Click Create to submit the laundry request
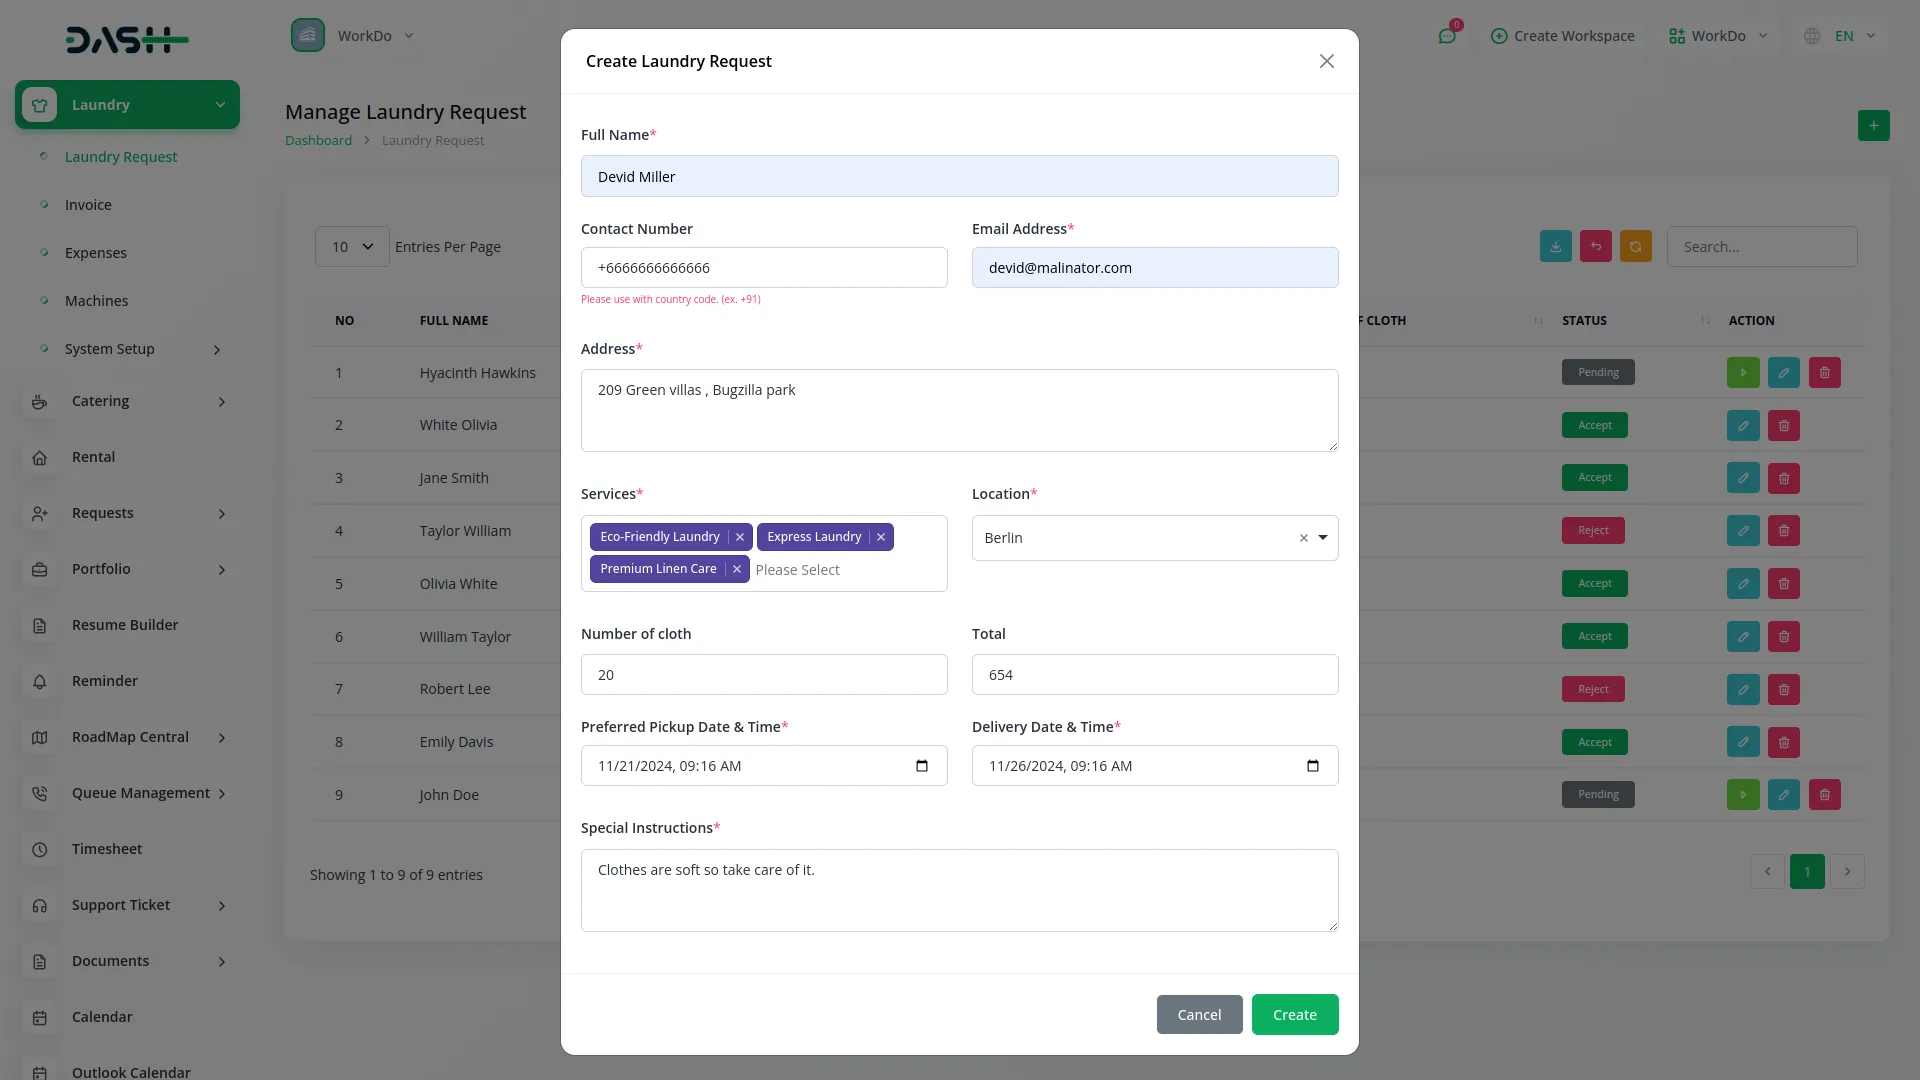This screenshot has width=1920, height=1080. [x=1294, y=1014]
